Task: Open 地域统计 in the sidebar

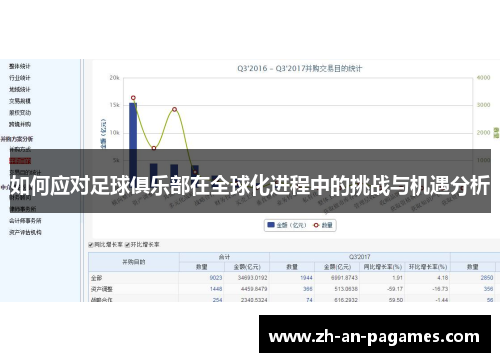Action: pyautogui.click(x=20, y=90)
